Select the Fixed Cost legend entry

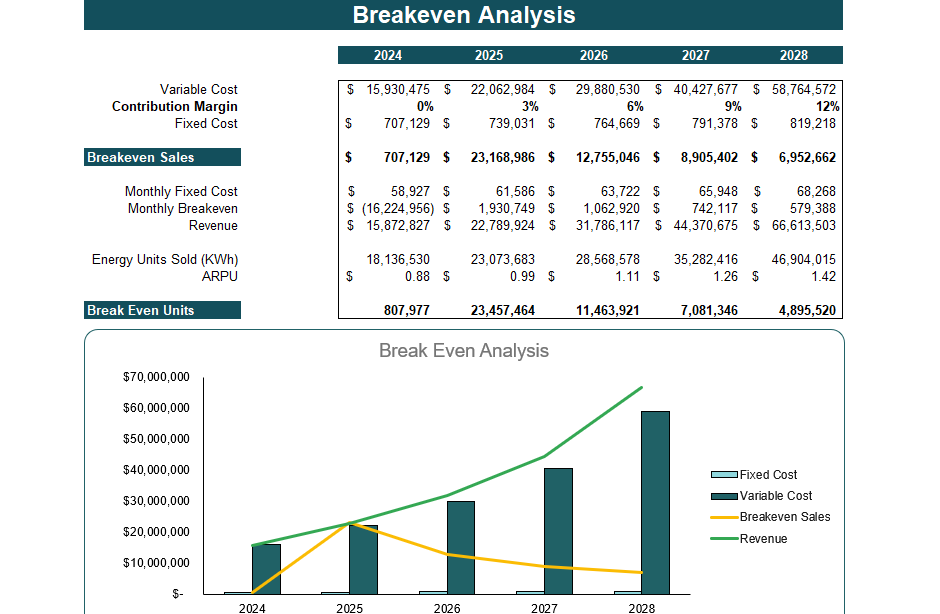(767, 474)
